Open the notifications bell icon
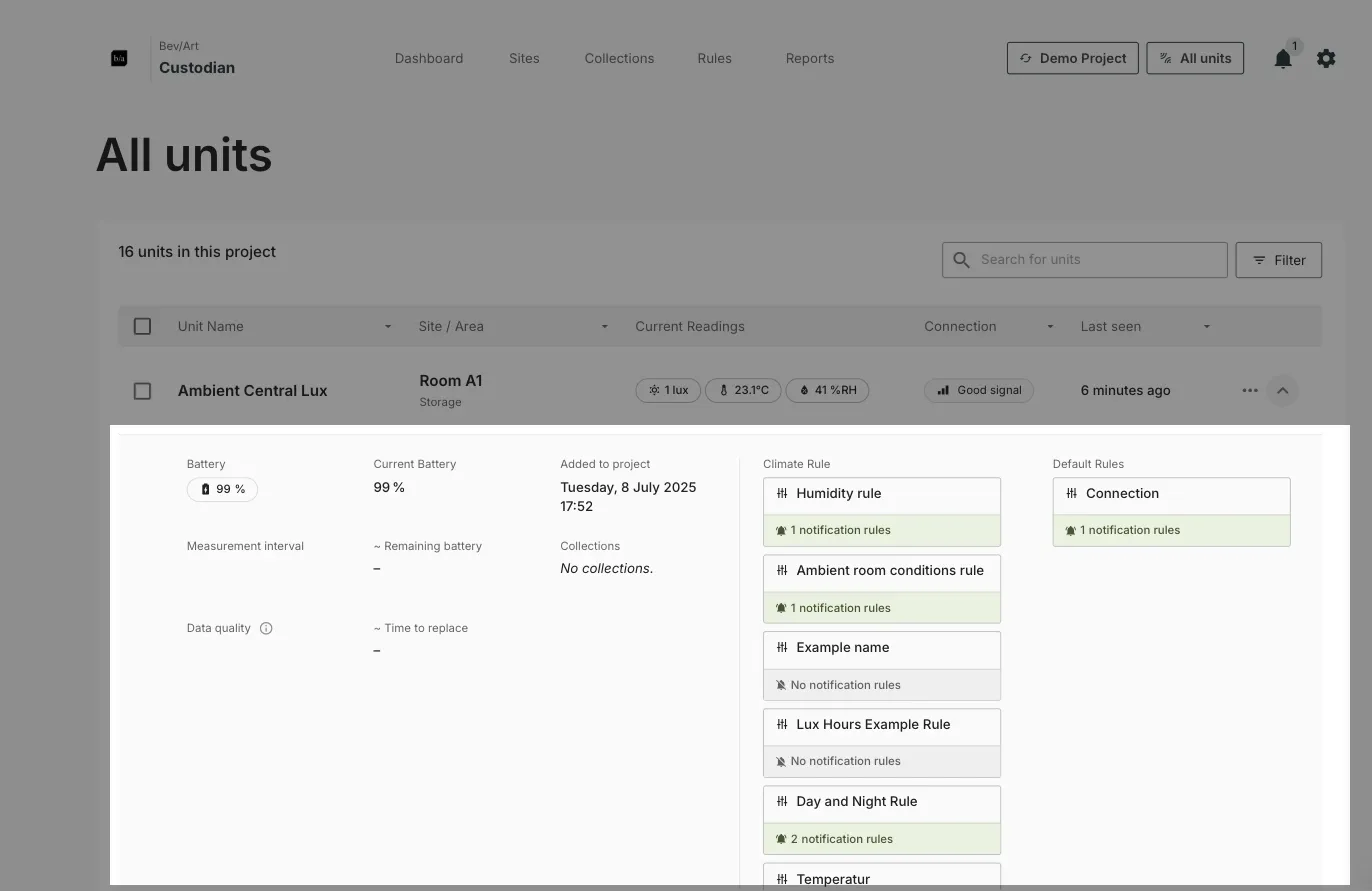 (1283, 59)
